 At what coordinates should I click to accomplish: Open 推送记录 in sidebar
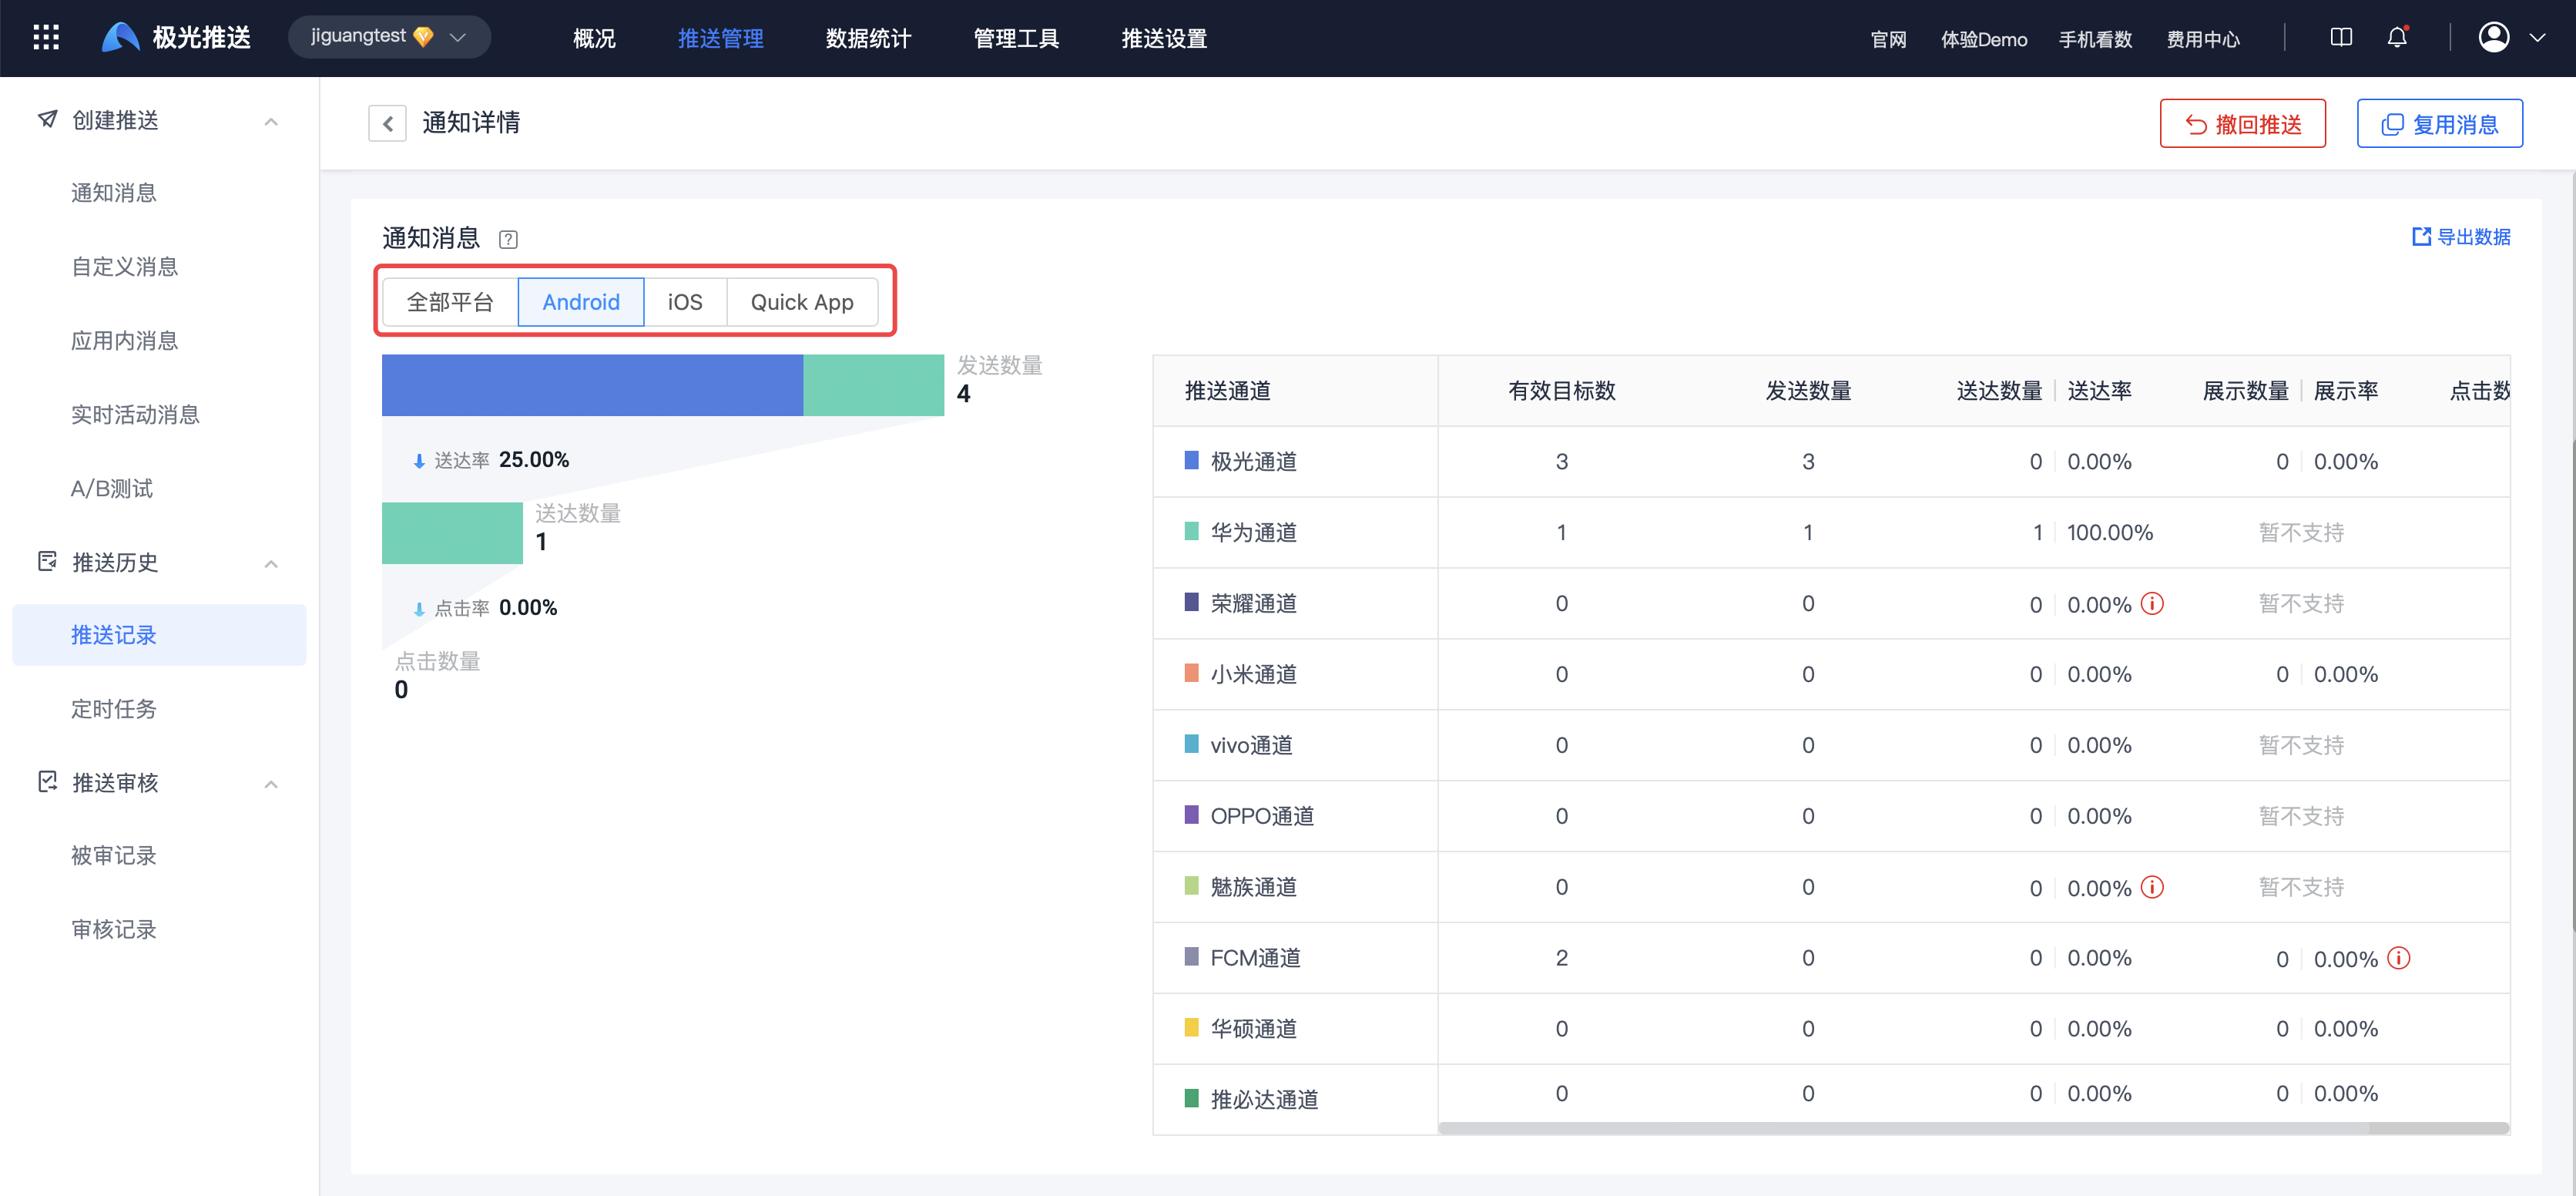tap(159, 635)
